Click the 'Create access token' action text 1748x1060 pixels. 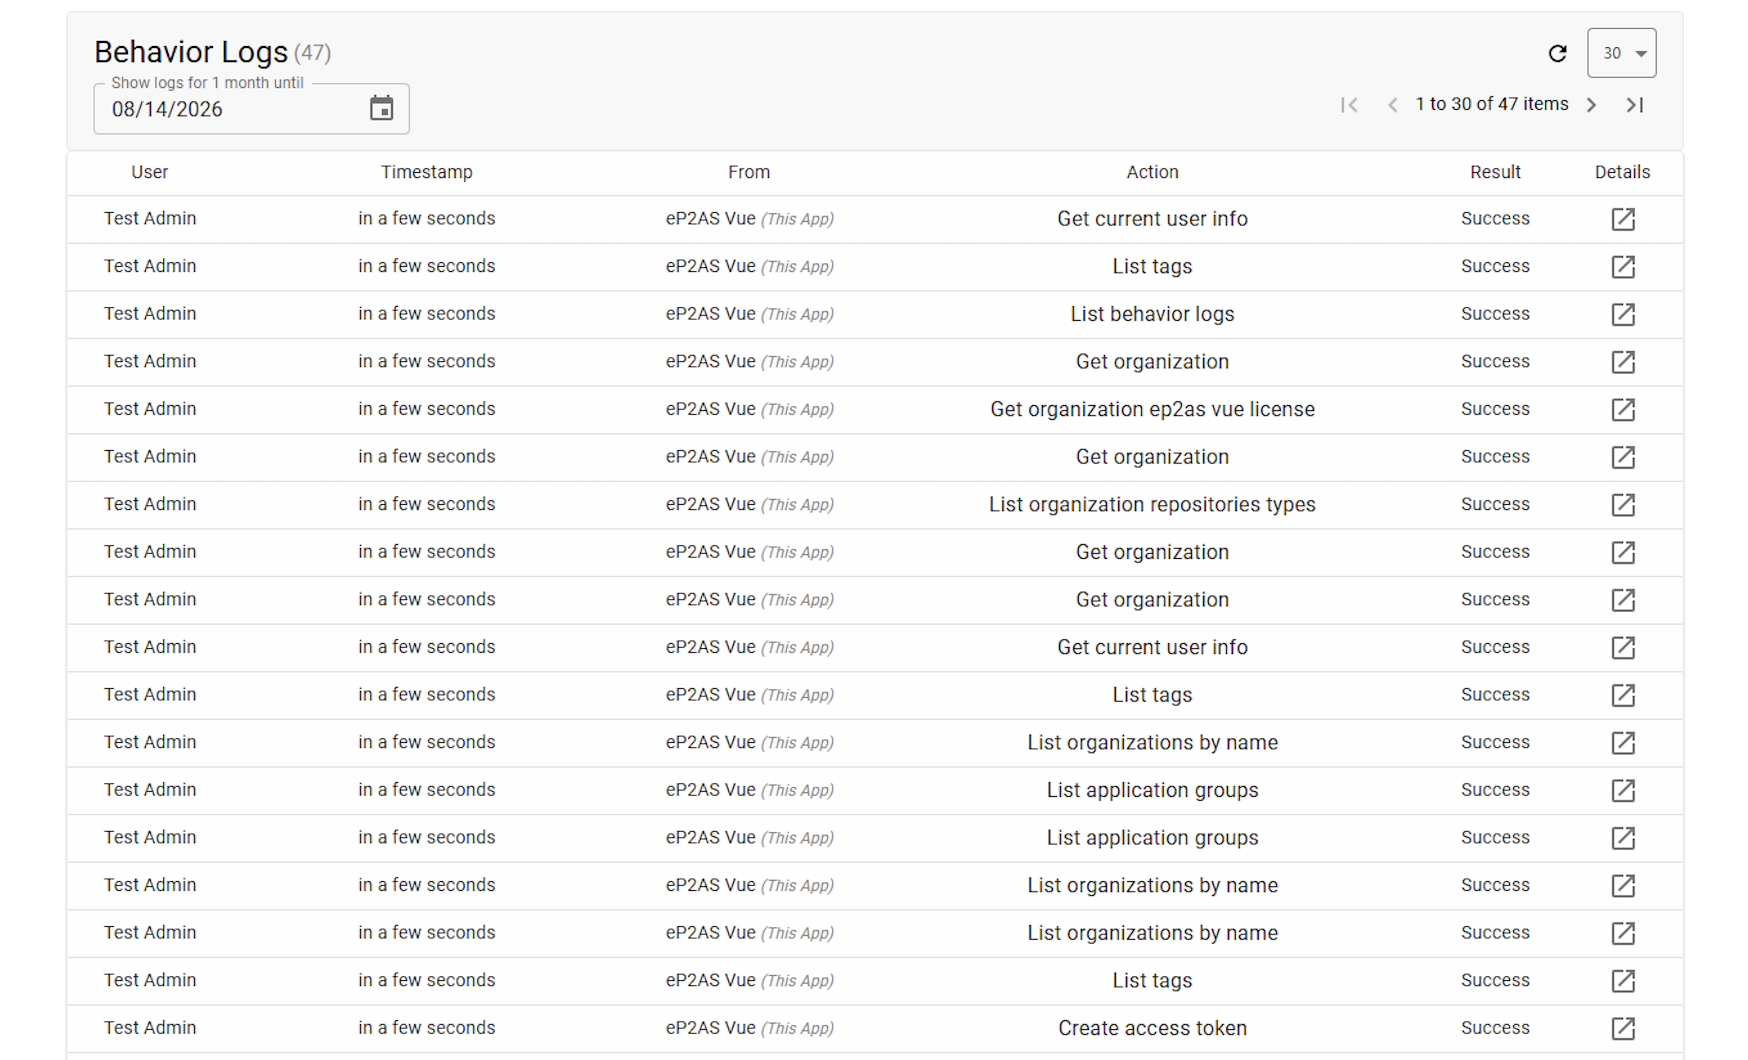[x=1152, y=1028]
